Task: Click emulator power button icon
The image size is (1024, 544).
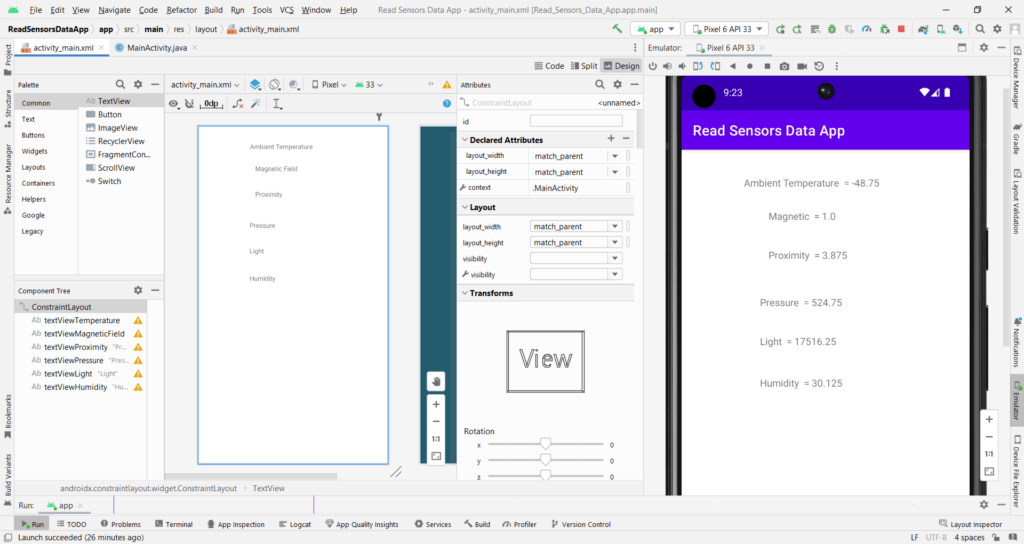Action: [x=652, y=66]
